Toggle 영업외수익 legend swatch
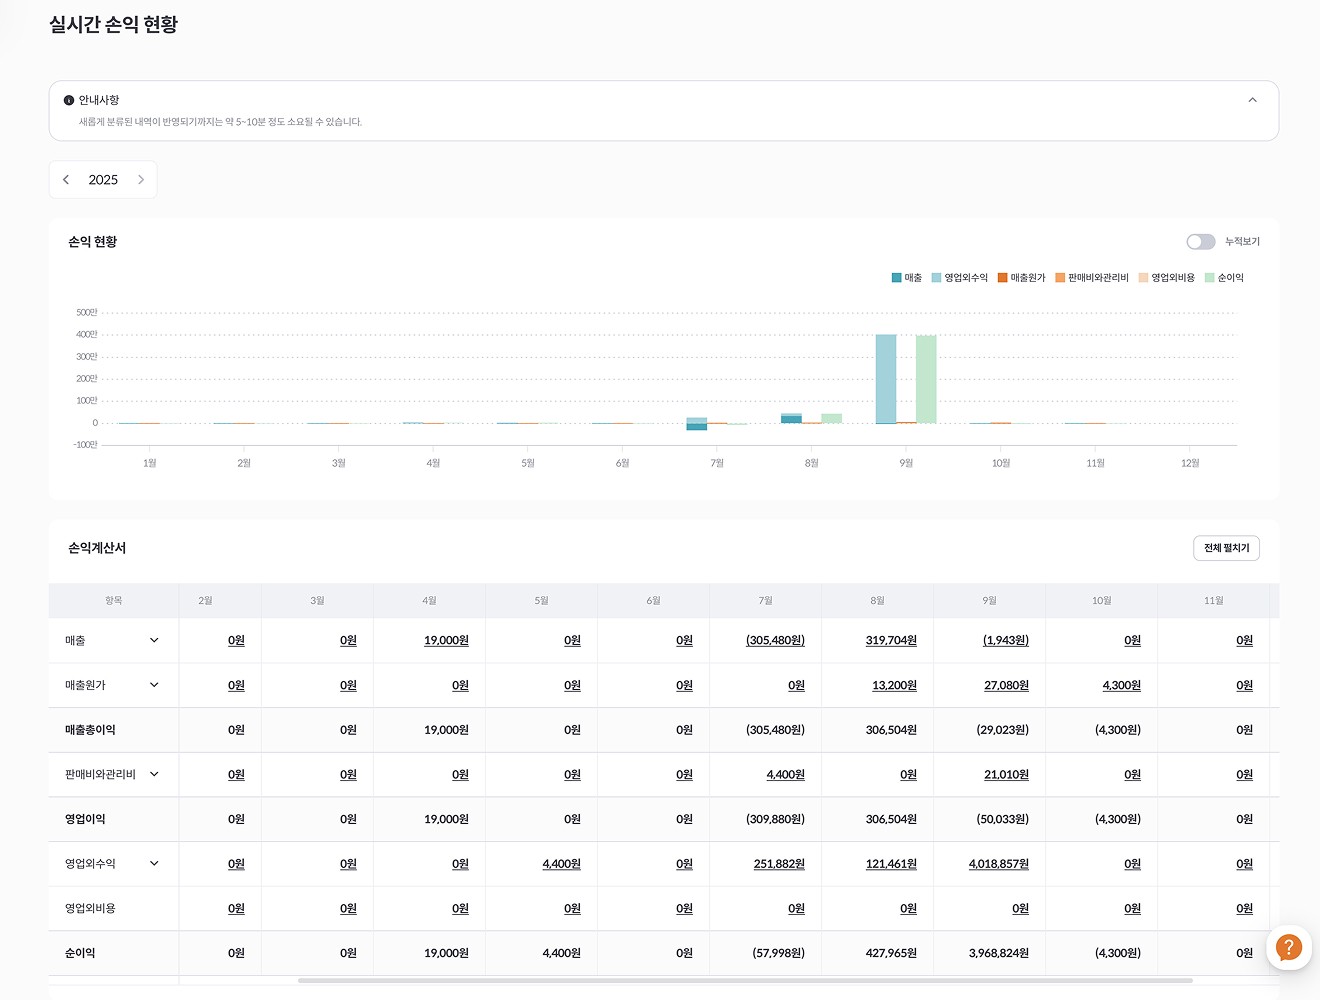 937,278
